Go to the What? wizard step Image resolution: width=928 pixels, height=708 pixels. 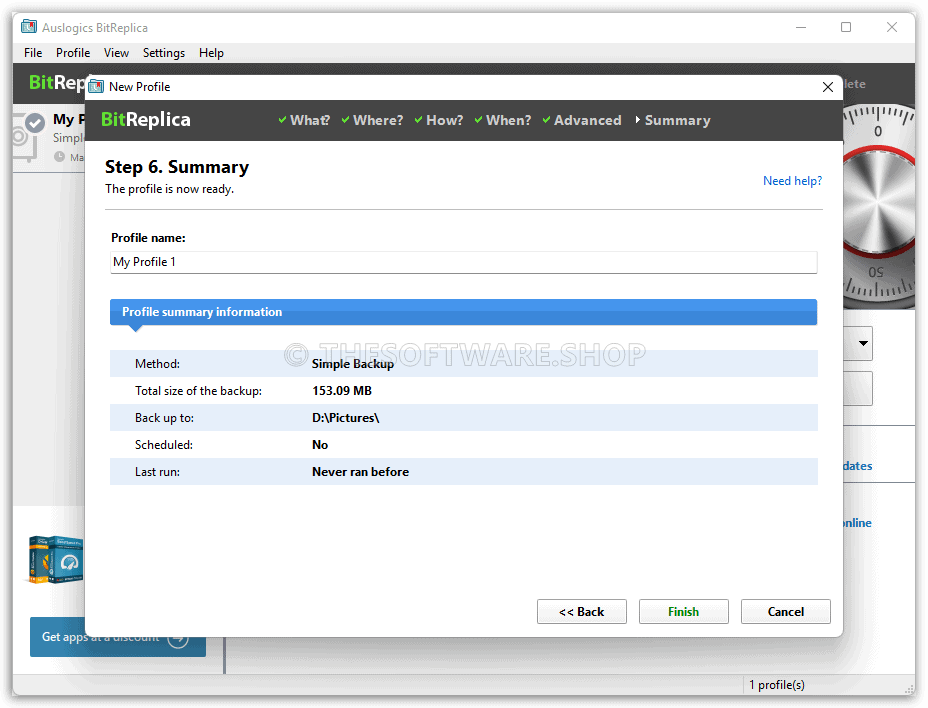[x=304, y=120]
